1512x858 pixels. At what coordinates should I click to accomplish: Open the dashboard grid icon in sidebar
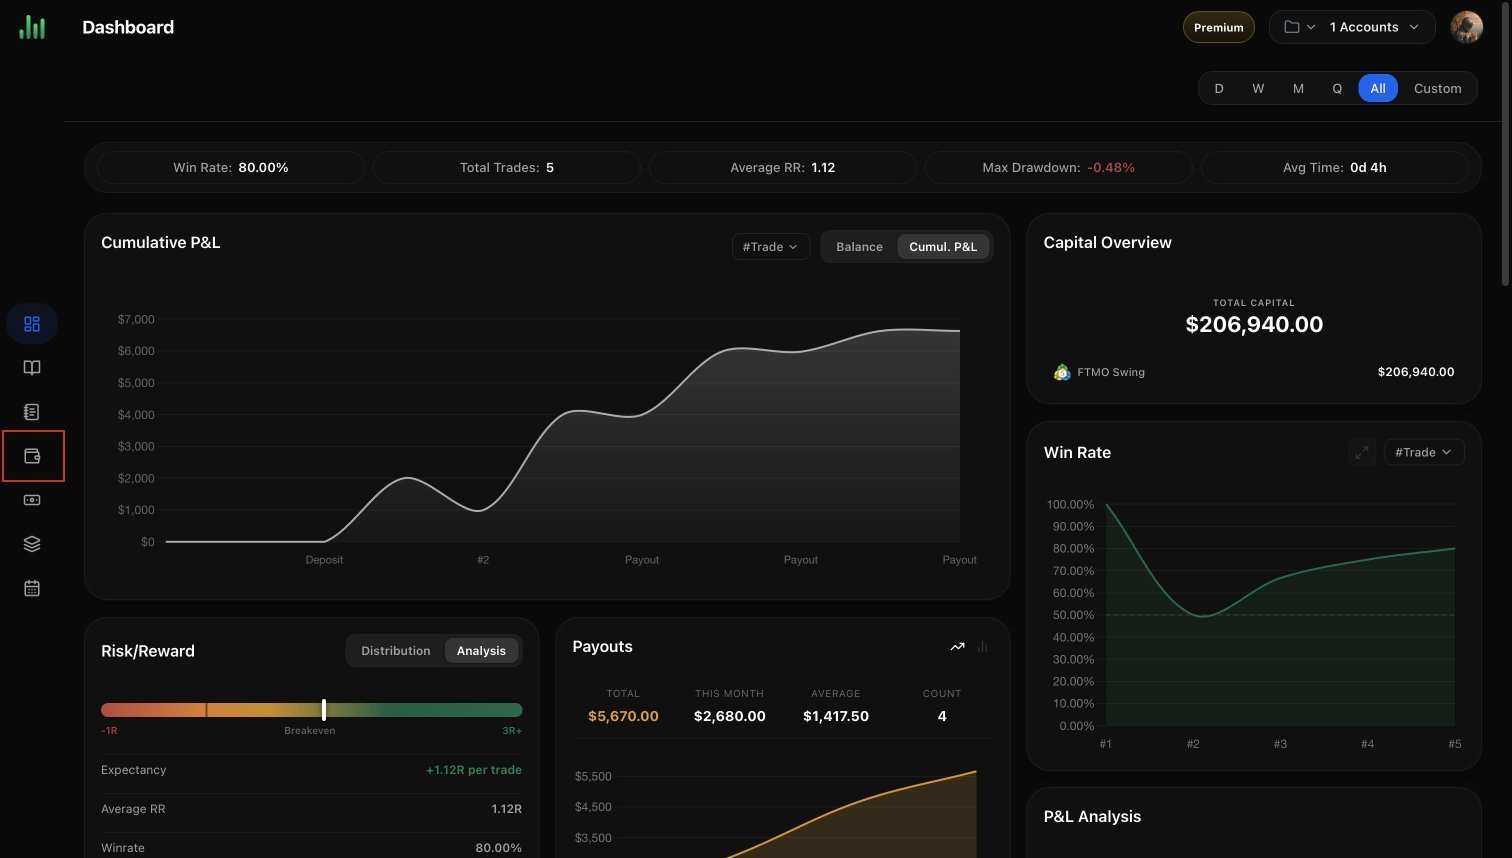pos(32,324)
